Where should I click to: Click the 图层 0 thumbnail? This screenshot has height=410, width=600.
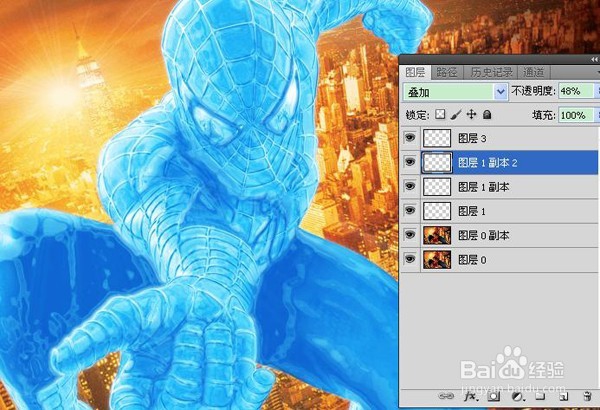tap(437, 260)
